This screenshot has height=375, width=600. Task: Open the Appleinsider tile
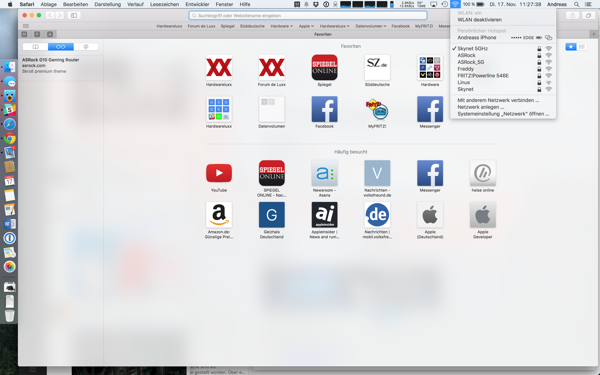(324, 215)
